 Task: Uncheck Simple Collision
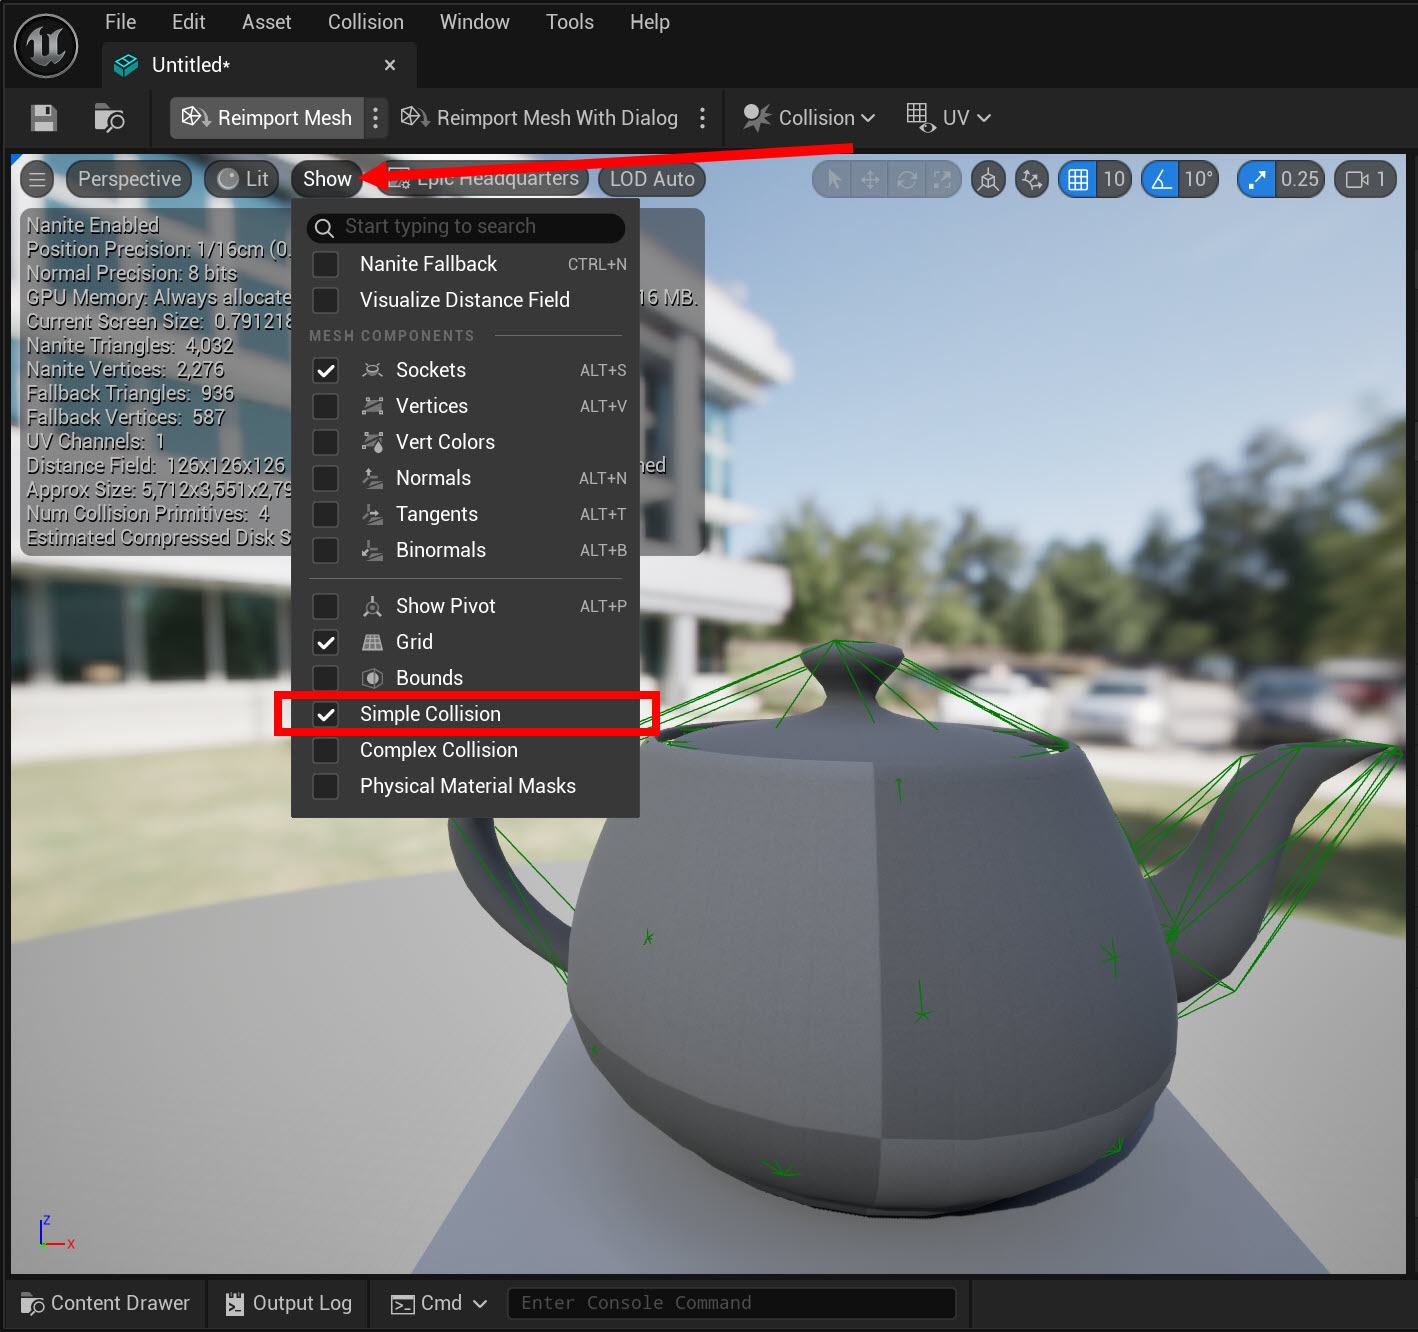click(x=325, y=714)
